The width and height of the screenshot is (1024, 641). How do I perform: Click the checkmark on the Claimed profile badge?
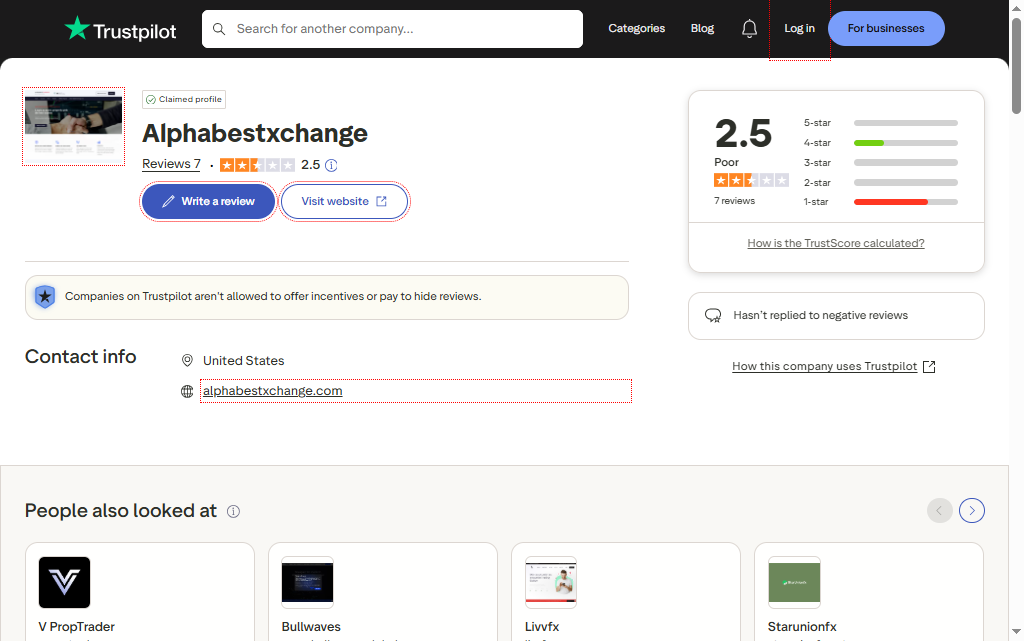[x=151, y=99]
